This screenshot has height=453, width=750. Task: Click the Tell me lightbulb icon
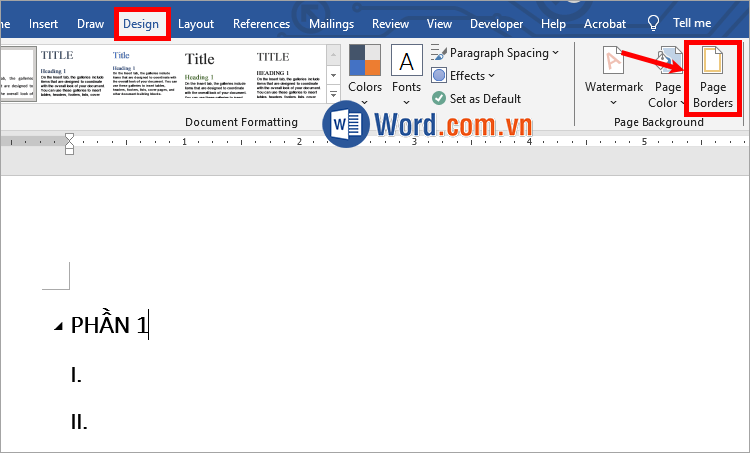pos(653,23)
